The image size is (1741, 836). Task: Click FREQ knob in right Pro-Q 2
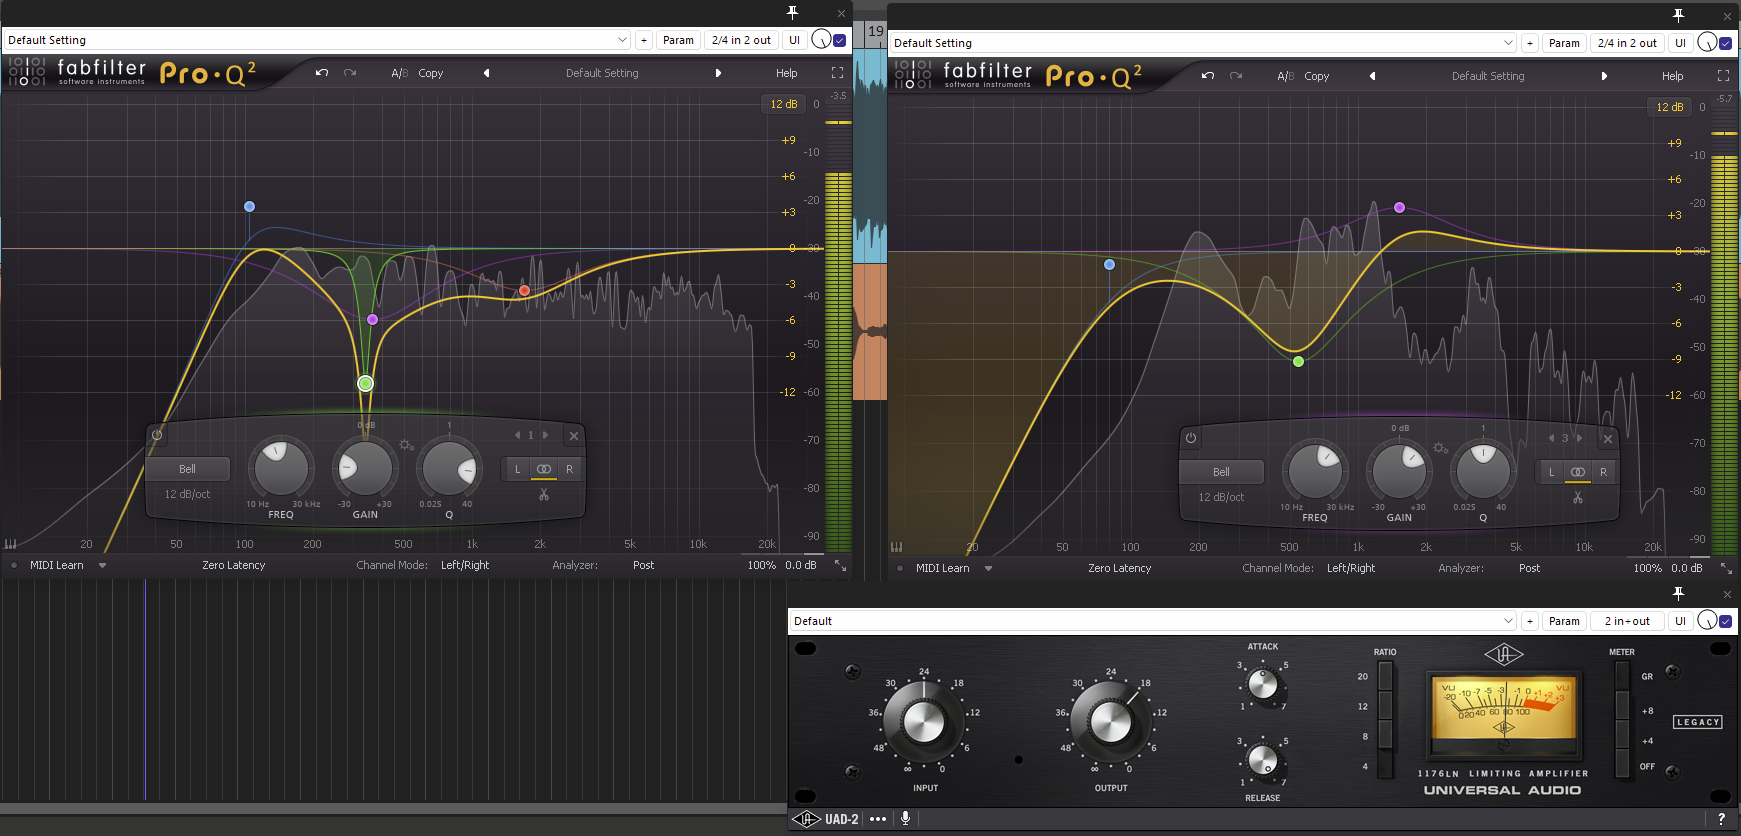[x=1315, y=470]
